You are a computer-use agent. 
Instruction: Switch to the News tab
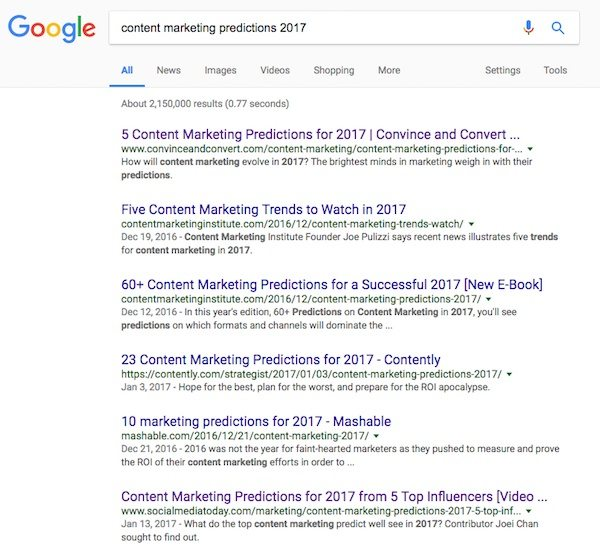coord(169,70)
